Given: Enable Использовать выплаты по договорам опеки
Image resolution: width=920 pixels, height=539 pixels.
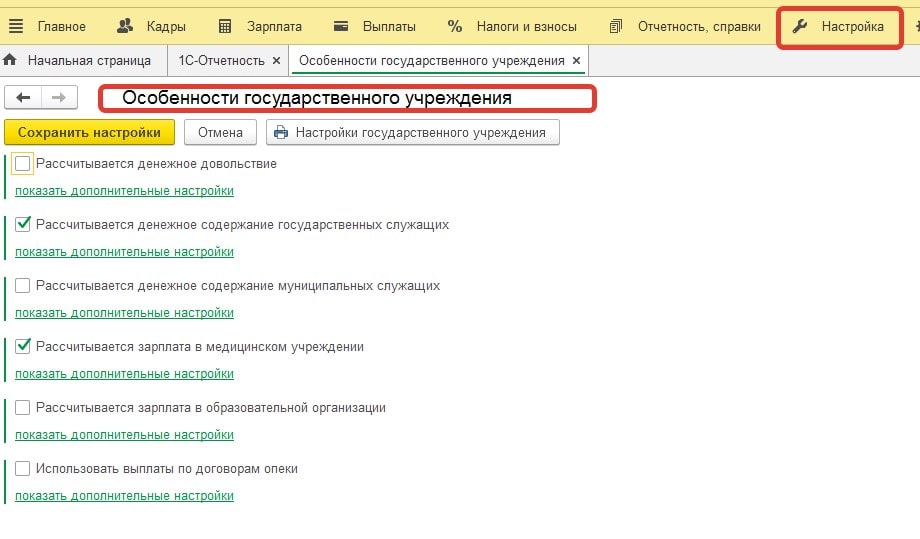Looking at the screenshot, I should pos(23,468).
